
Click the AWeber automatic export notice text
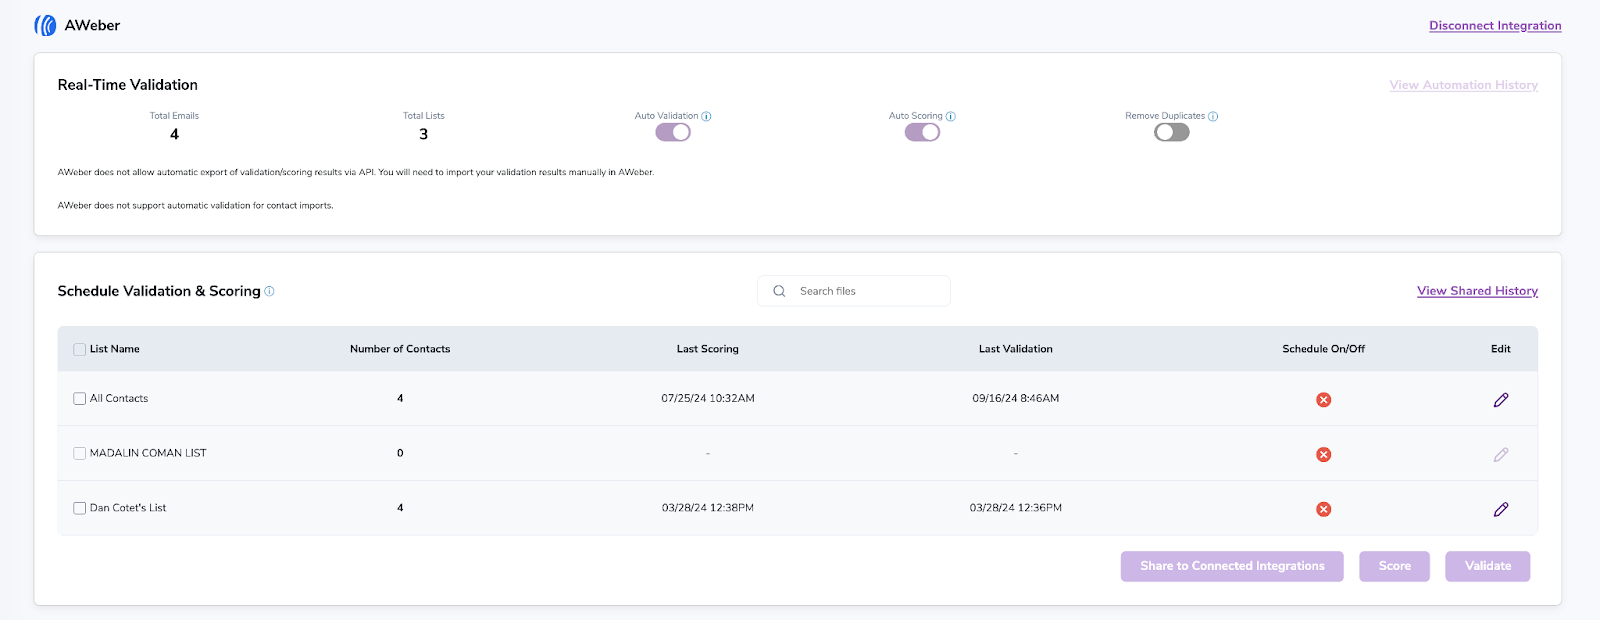point(356,172)
